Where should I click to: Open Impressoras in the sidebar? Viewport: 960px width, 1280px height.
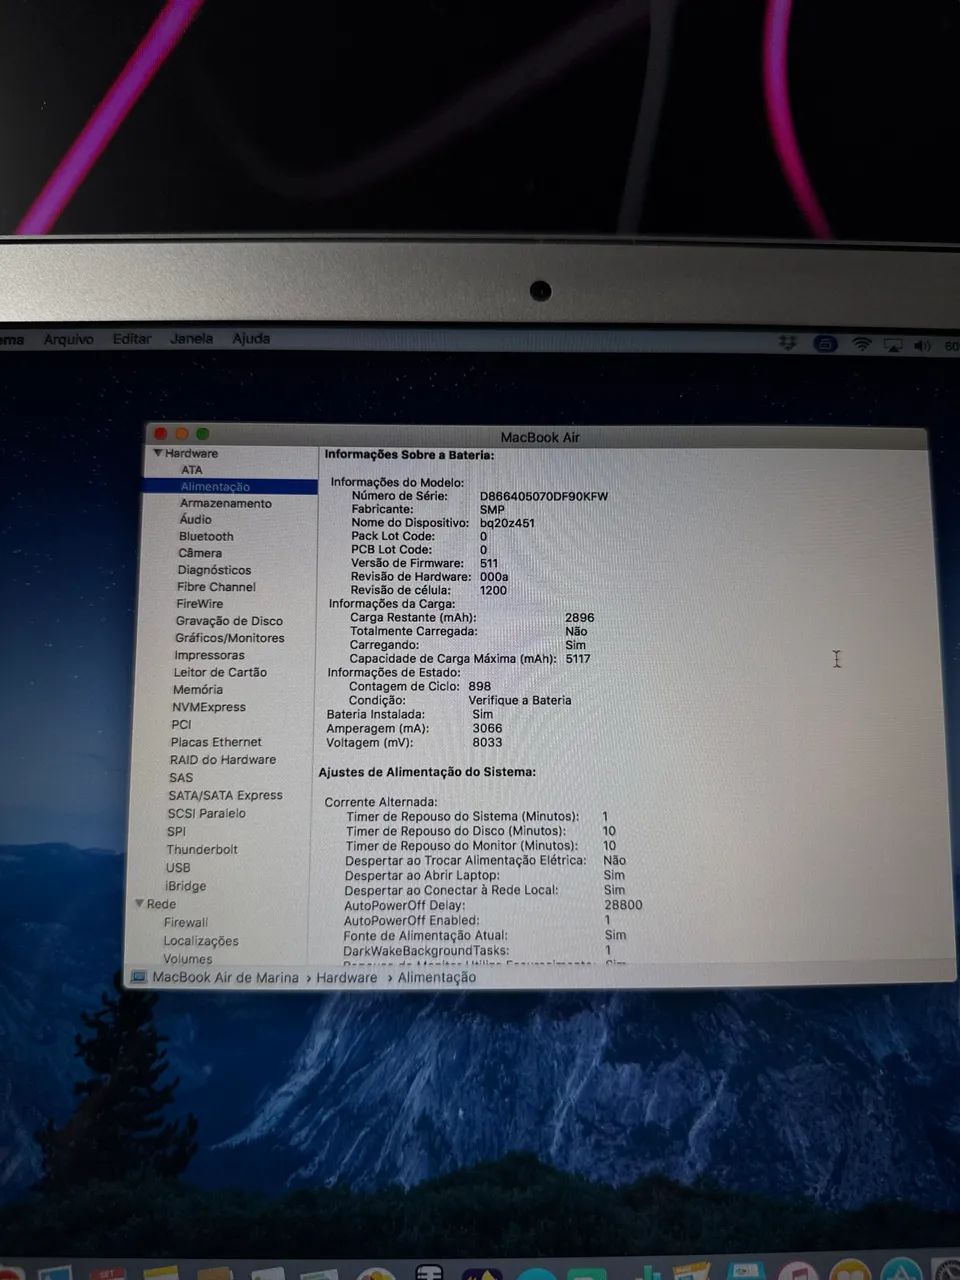click(209, 655)
